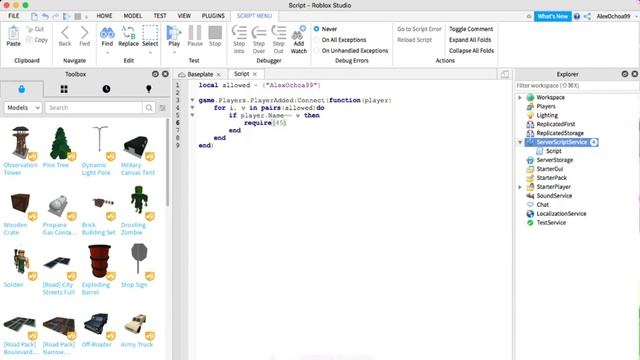Click the Filter workspace field
This screenshot has width=640, height=360.
576,86
